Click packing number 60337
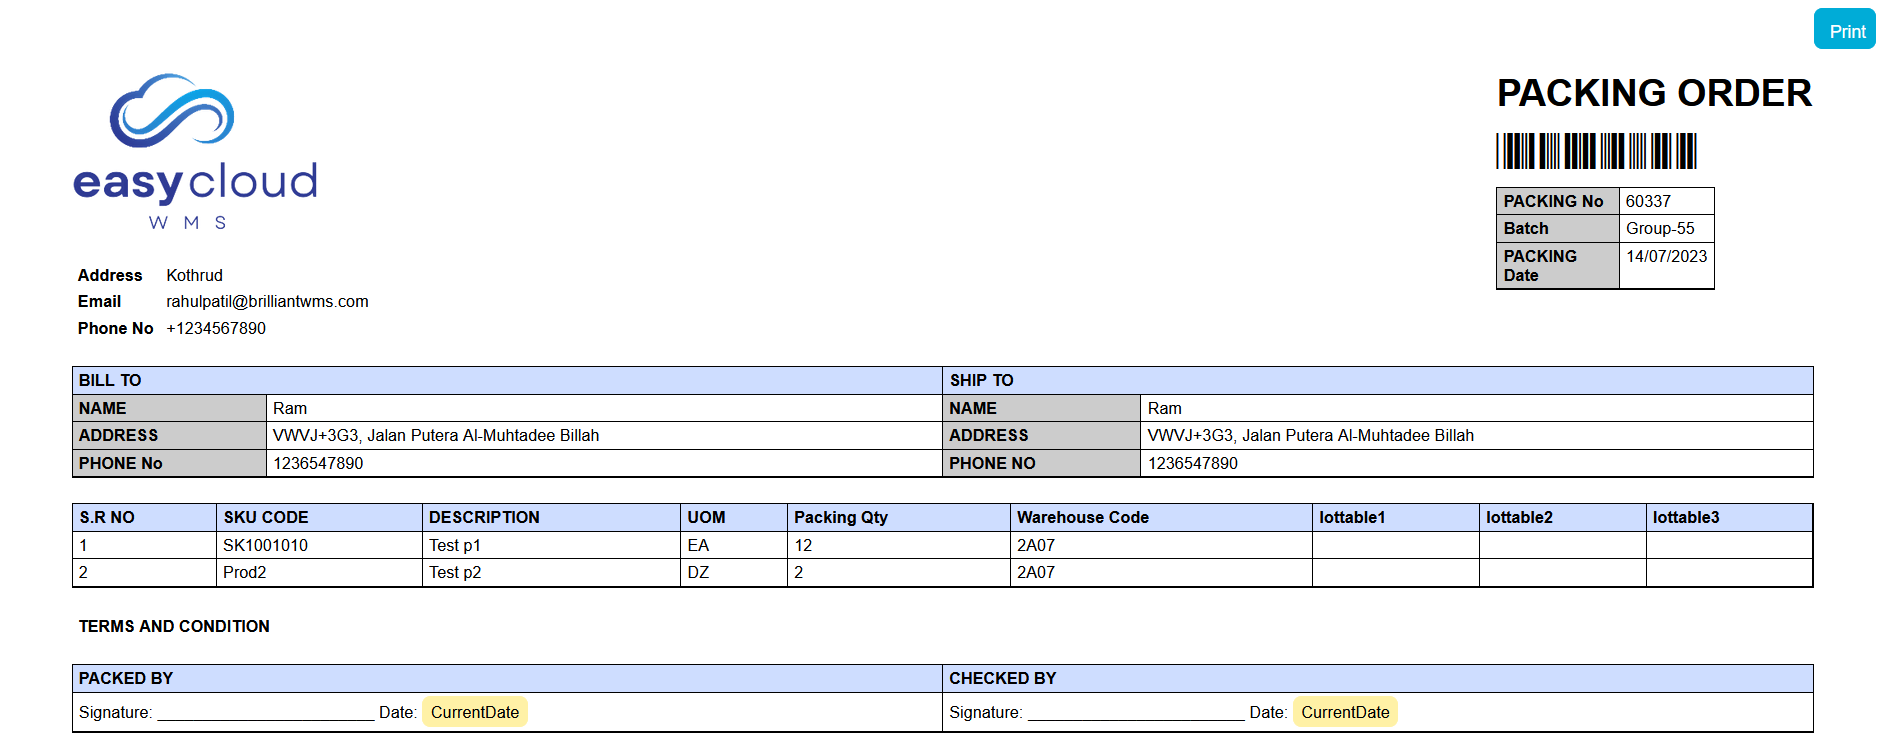 [x=1648, y=201]
